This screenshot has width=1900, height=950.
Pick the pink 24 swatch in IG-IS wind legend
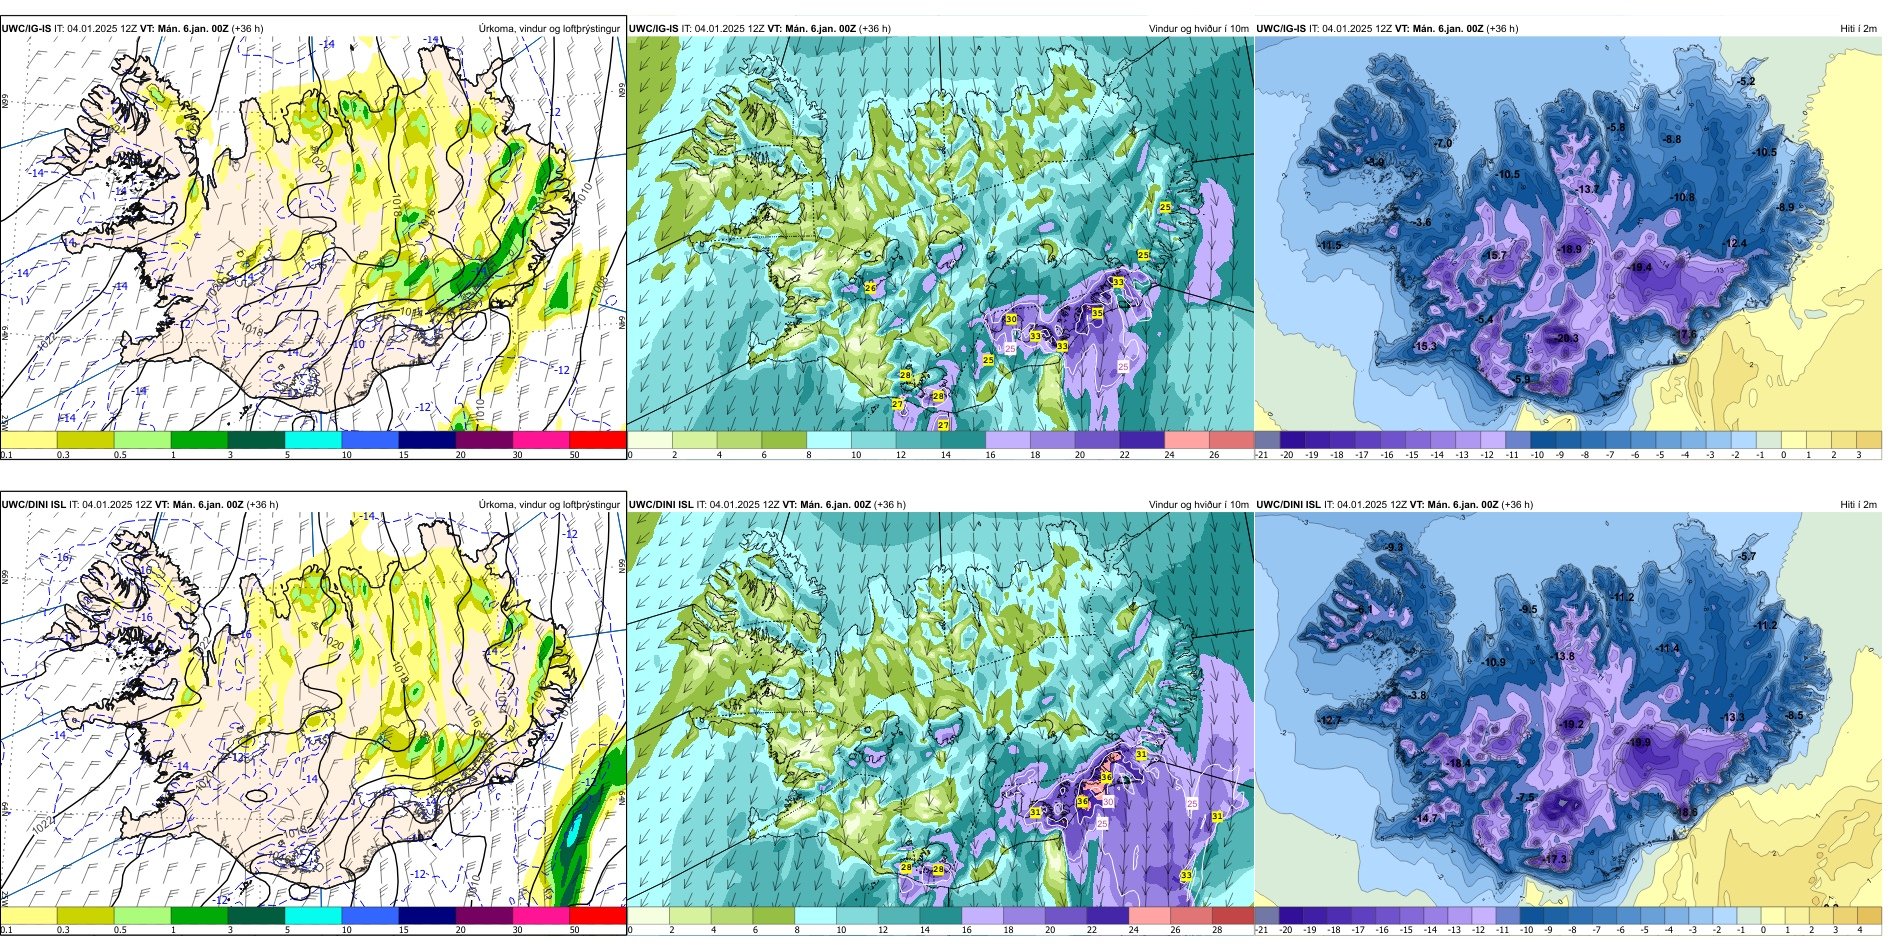pos(1187,440)
